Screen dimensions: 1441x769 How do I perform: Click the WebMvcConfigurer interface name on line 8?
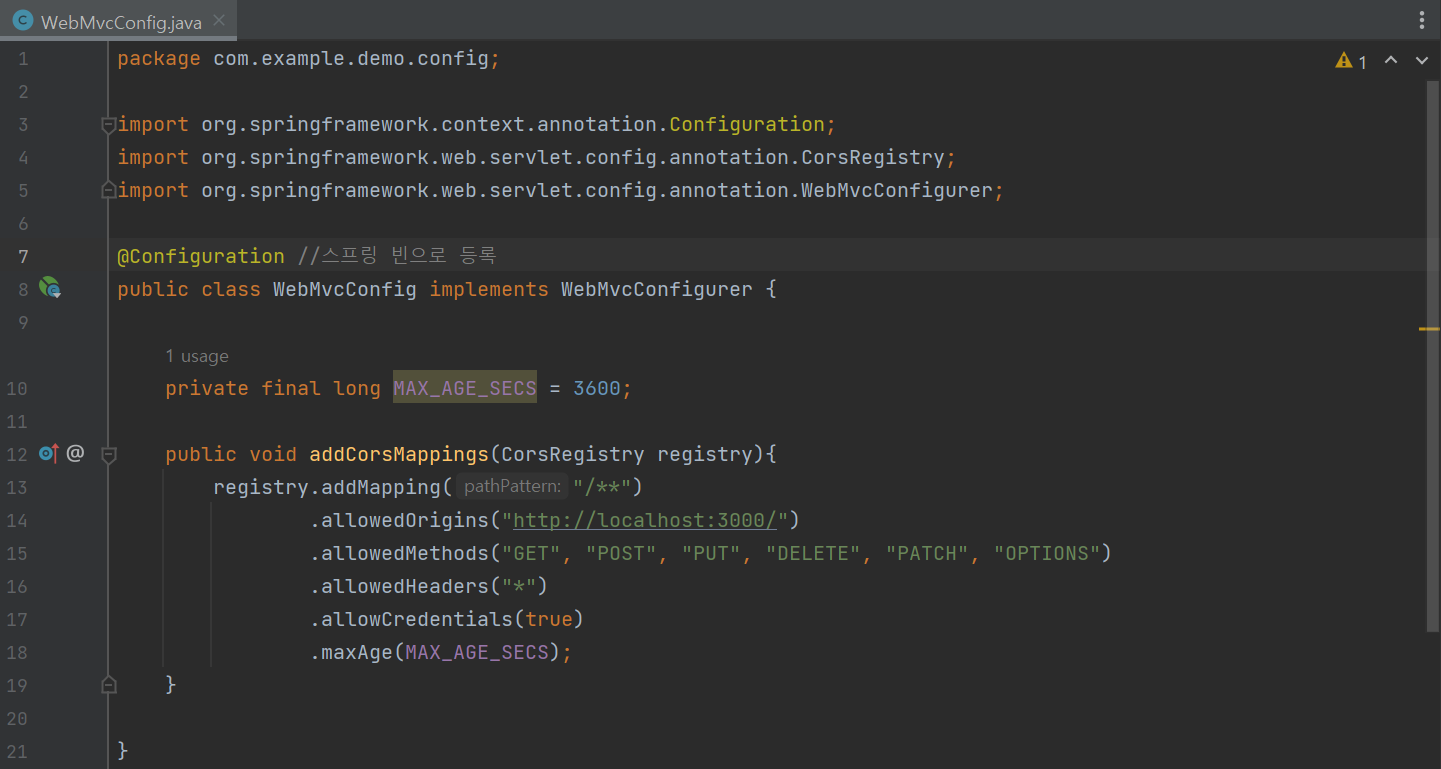click(657, 289)
